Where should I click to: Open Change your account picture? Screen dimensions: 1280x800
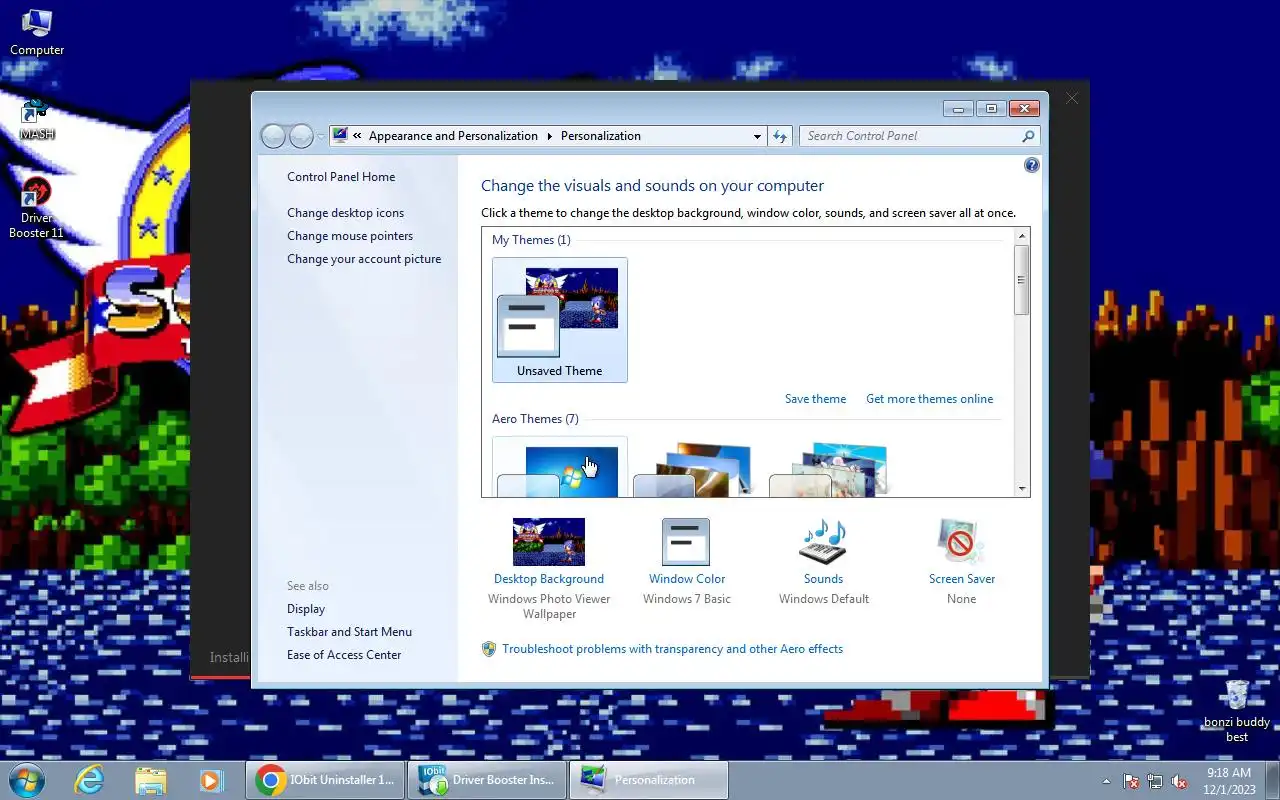[364, 259]
